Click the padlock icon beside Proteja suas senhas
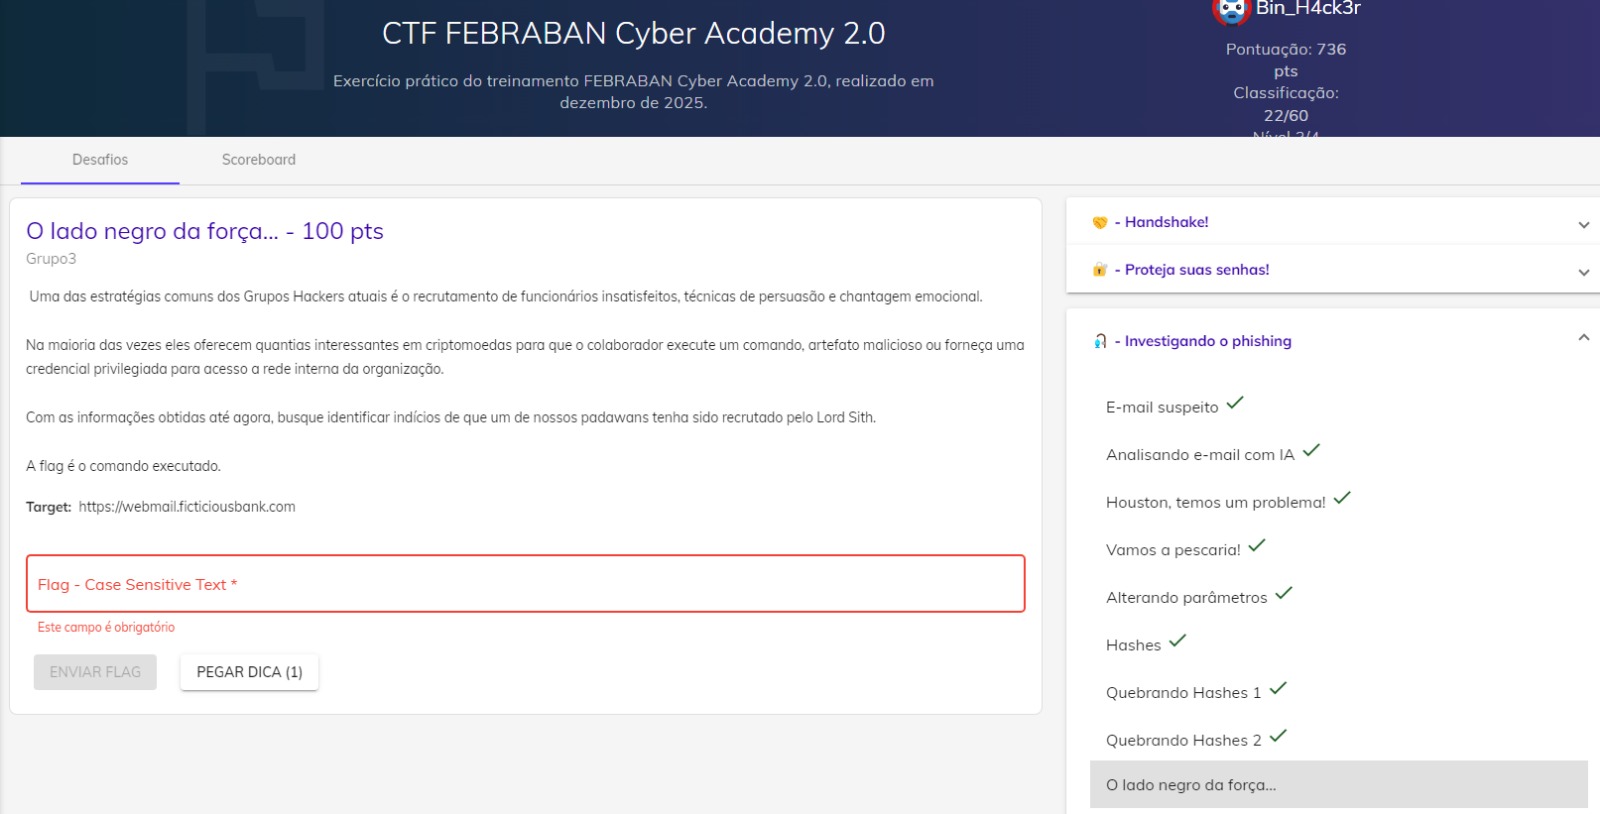Image resolution: width=1600 pixels, height=814 pixels. pos(1100,270)
